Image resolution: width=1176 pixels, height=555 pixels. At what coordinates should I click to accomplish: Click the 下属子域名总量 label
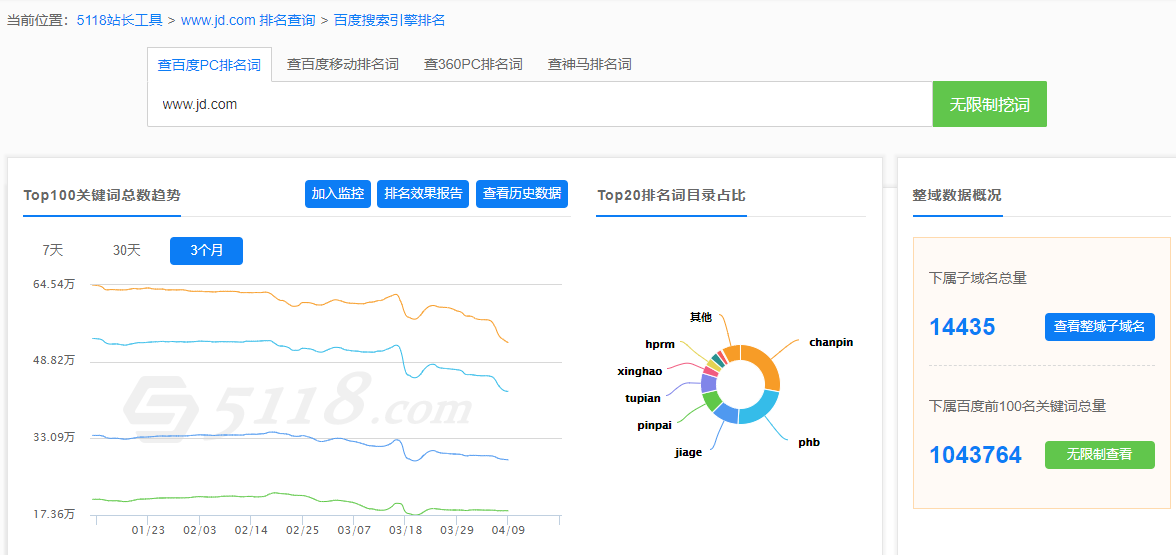coord(978,278)
